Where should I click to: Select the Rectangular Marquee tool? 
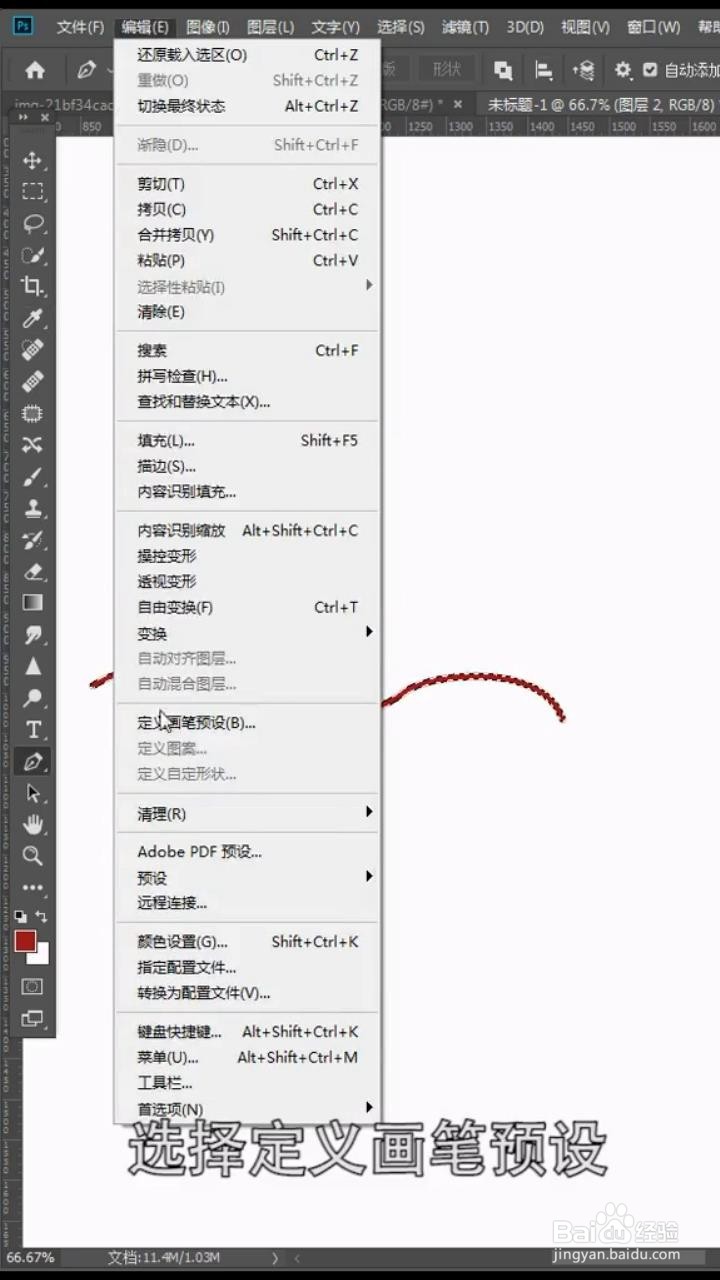(x=33, y=191)
